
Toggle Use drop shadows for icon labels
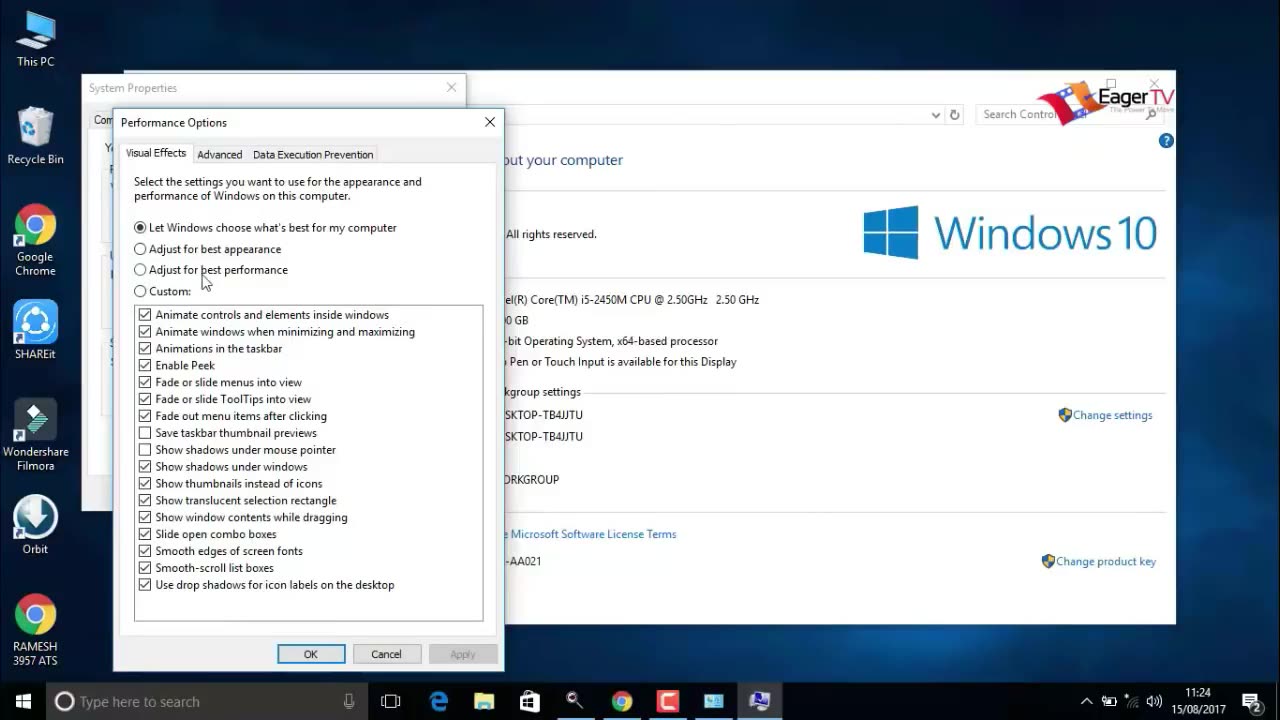coord(145,585)
